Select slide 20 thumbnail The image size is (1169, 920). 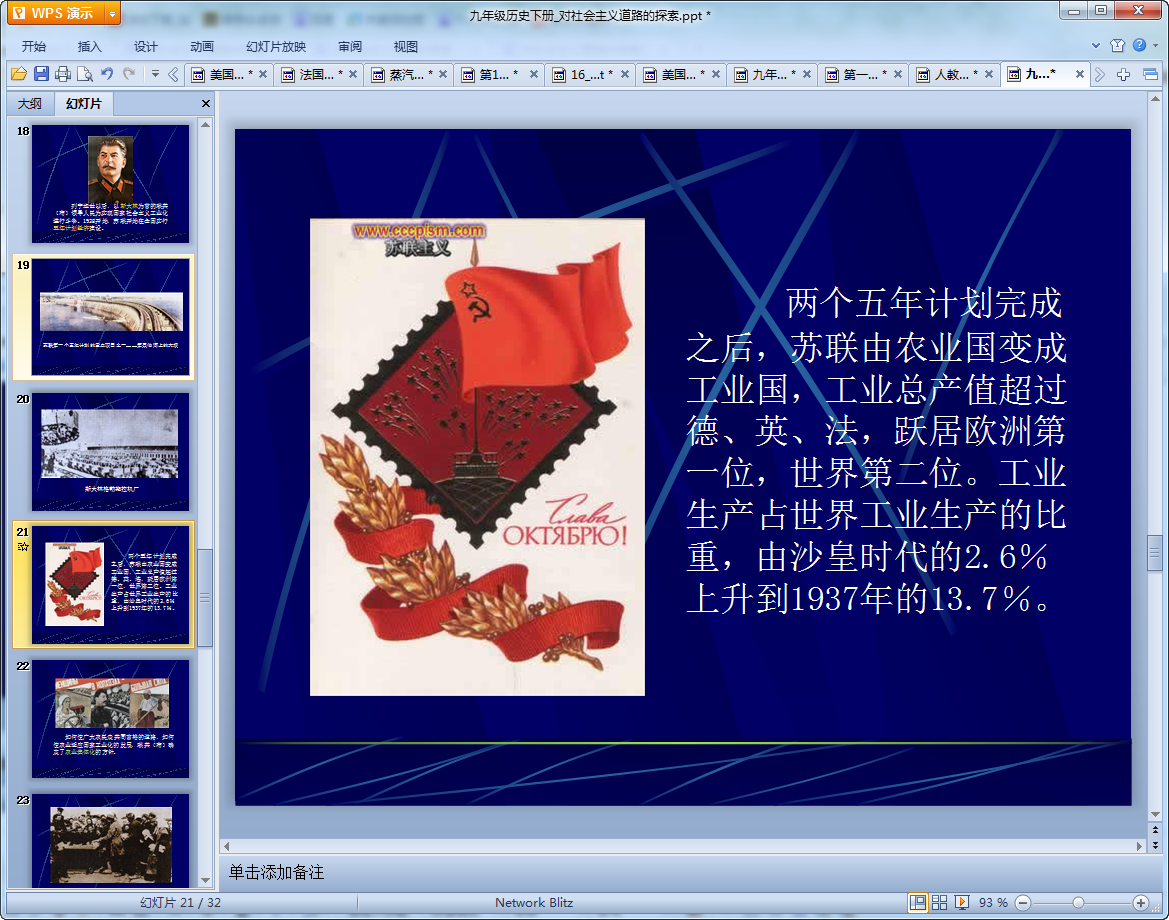pos(110,451)
